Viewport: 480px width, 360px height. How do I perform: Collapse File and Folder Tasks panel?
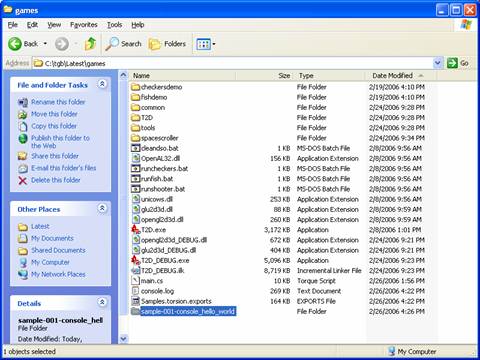pyautogui.click(x=102, y=84)
